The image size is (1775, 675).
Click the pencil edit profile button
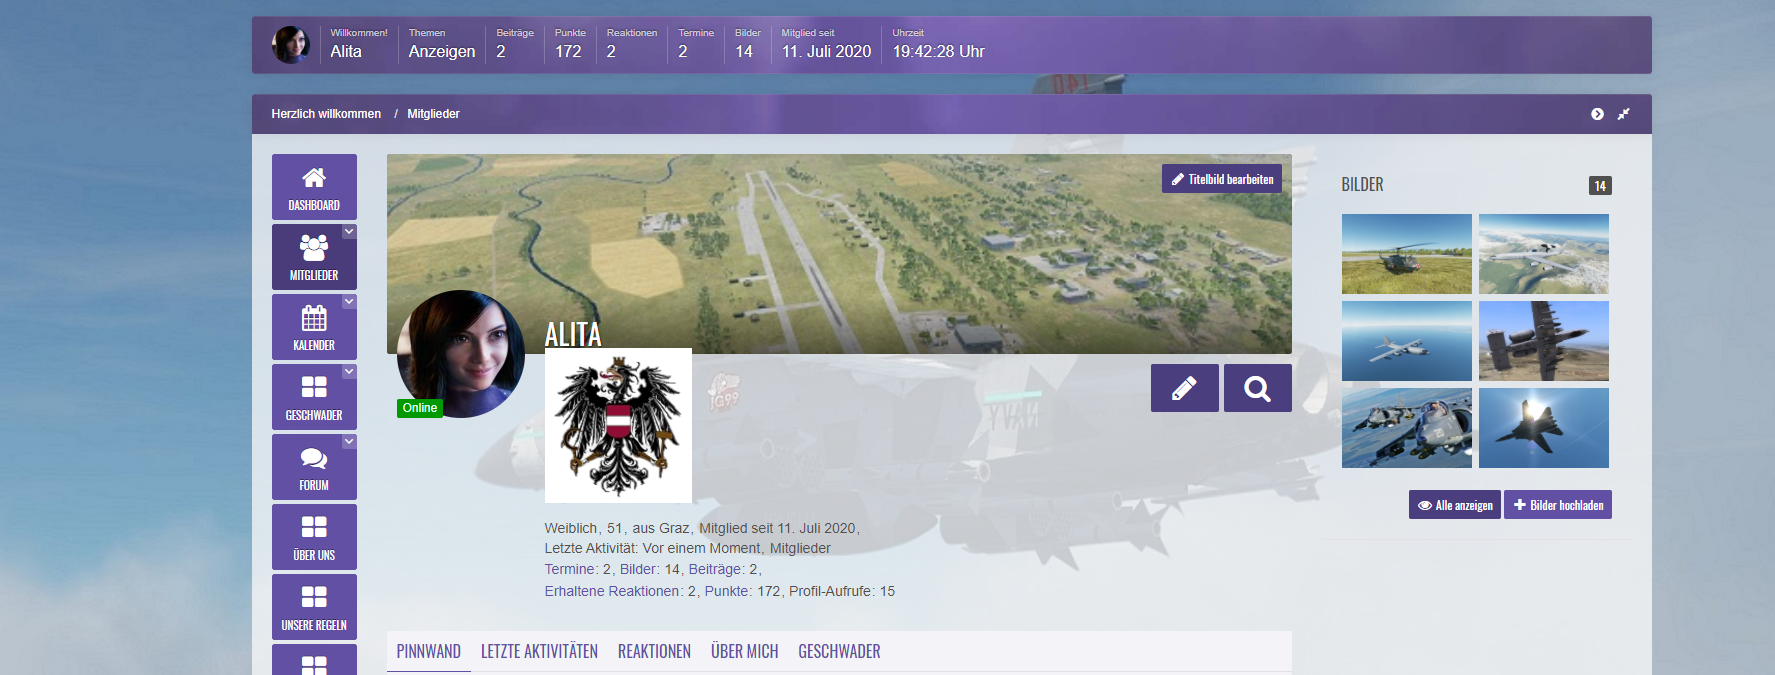1184,388
